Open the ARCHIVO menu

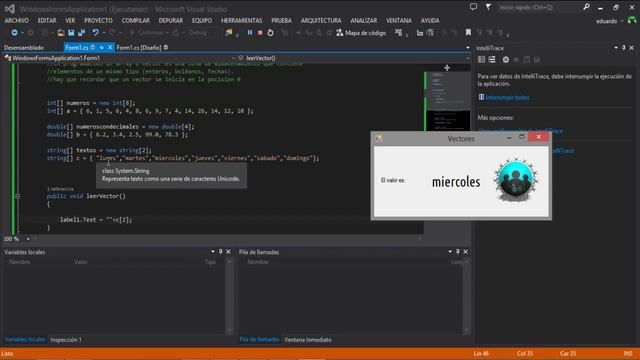tap(17, 20)
